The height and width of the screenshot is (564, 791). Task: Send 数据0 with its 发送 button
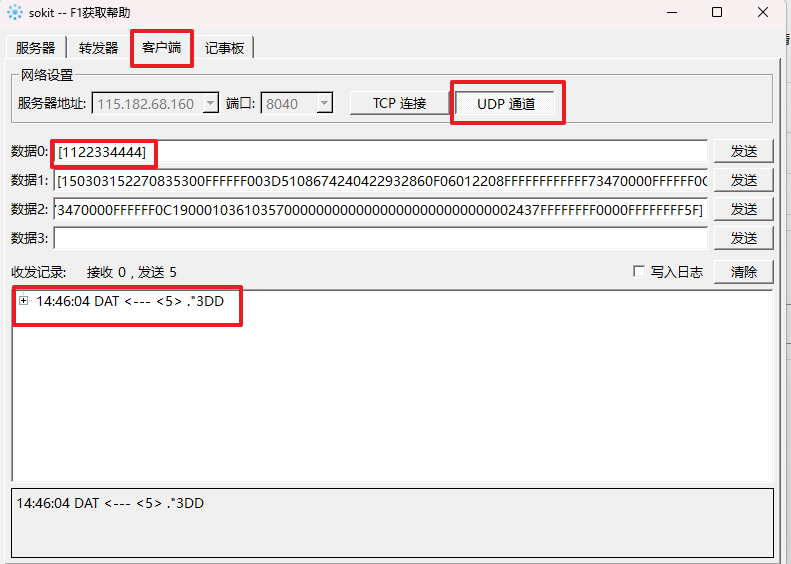point(744,151)
